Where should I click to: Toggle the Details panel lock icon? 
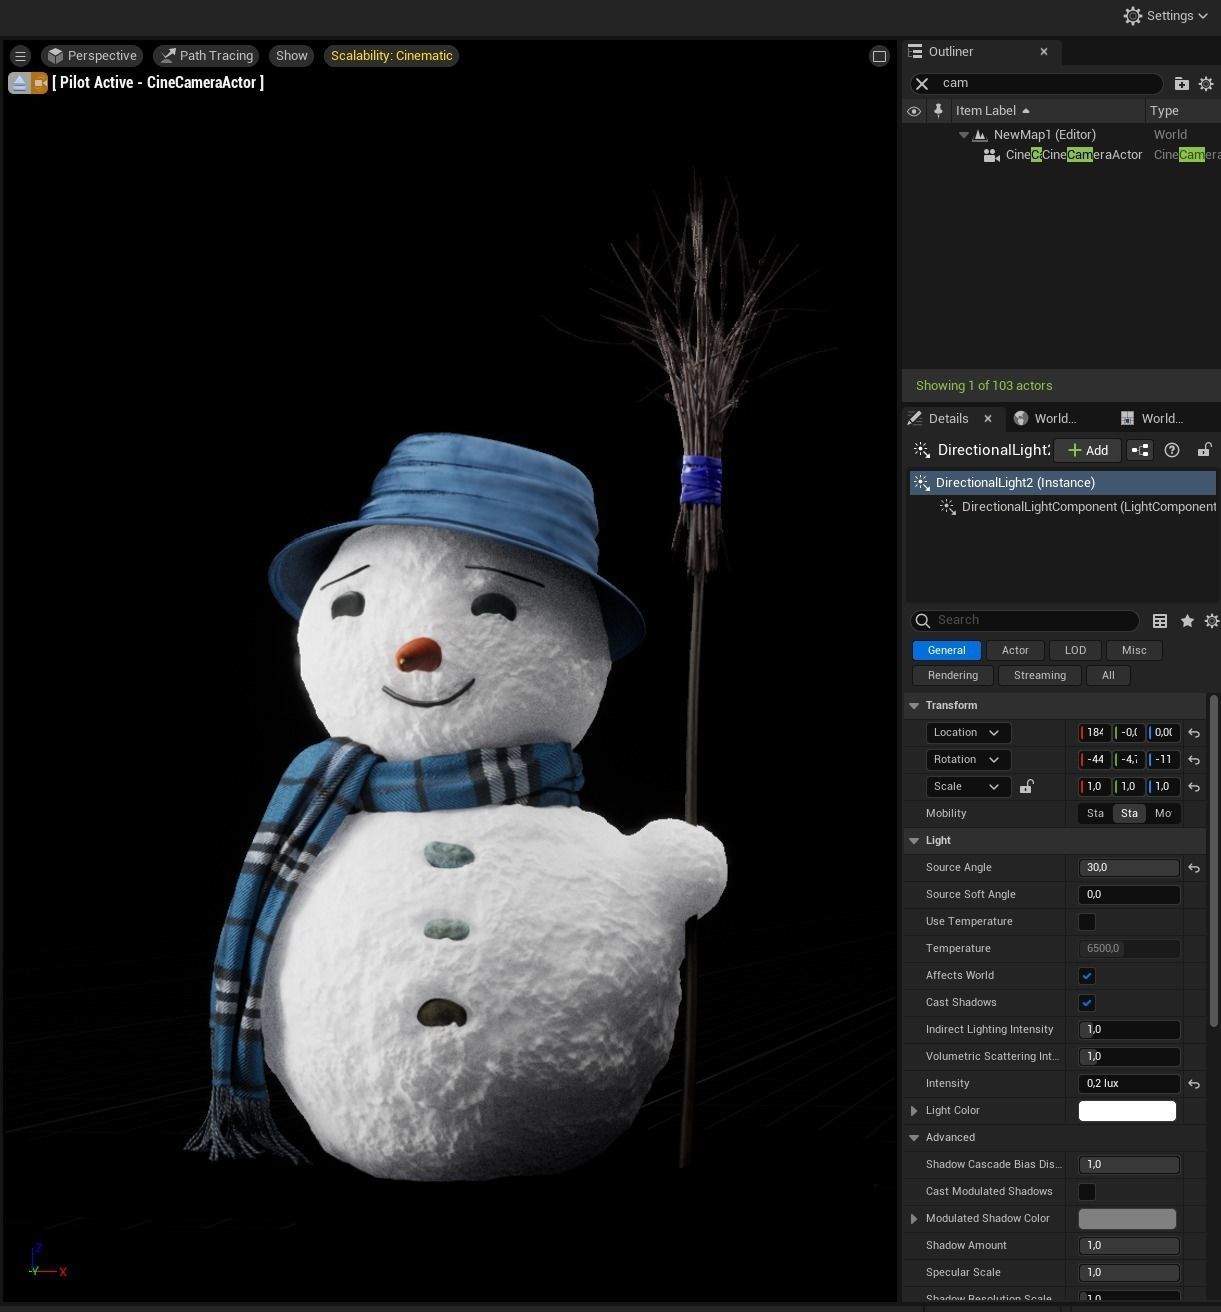(1204, 450)
